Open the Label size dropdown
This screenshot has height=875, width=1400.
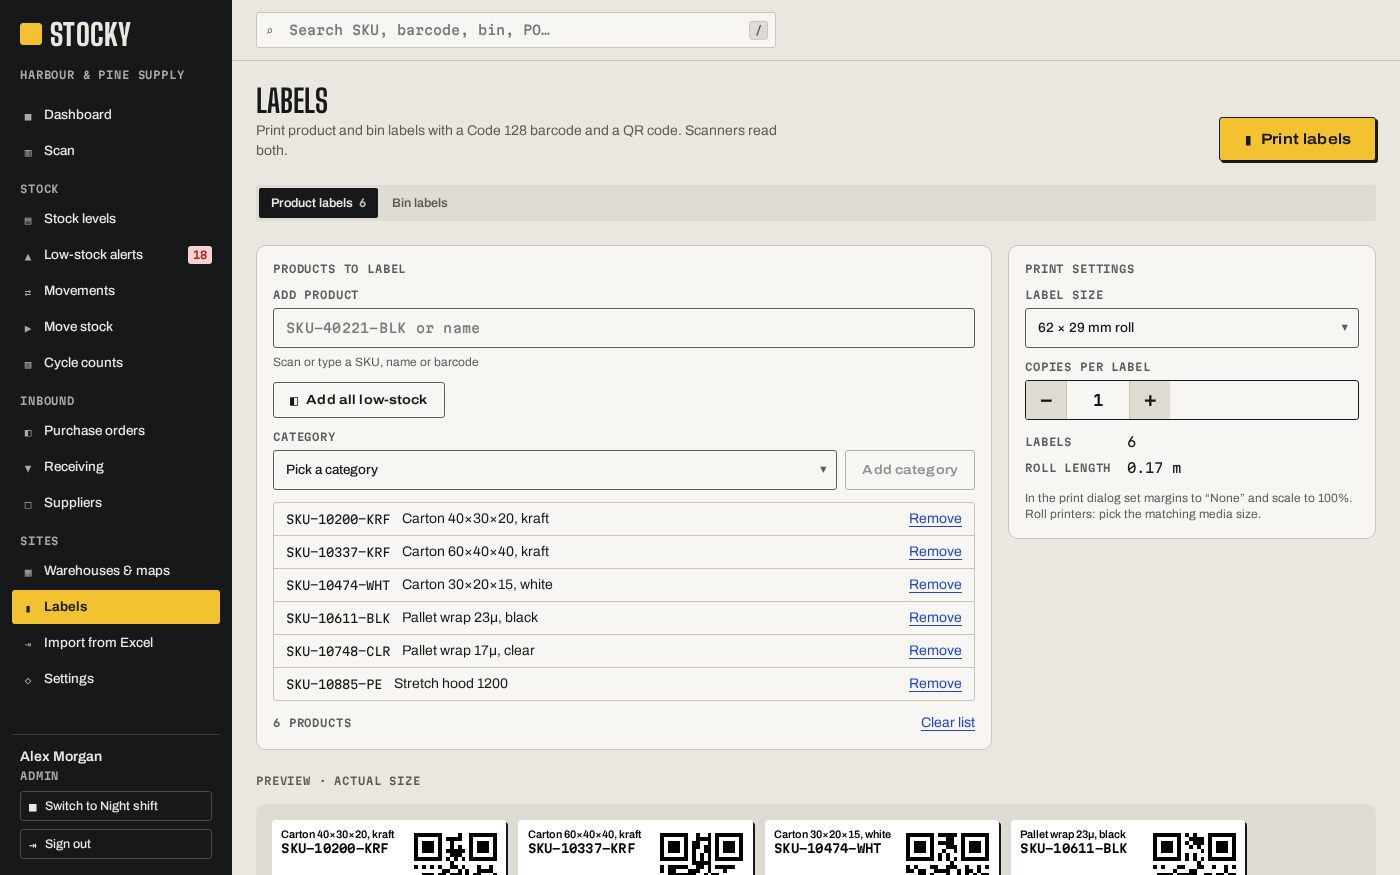(1192, 328)
